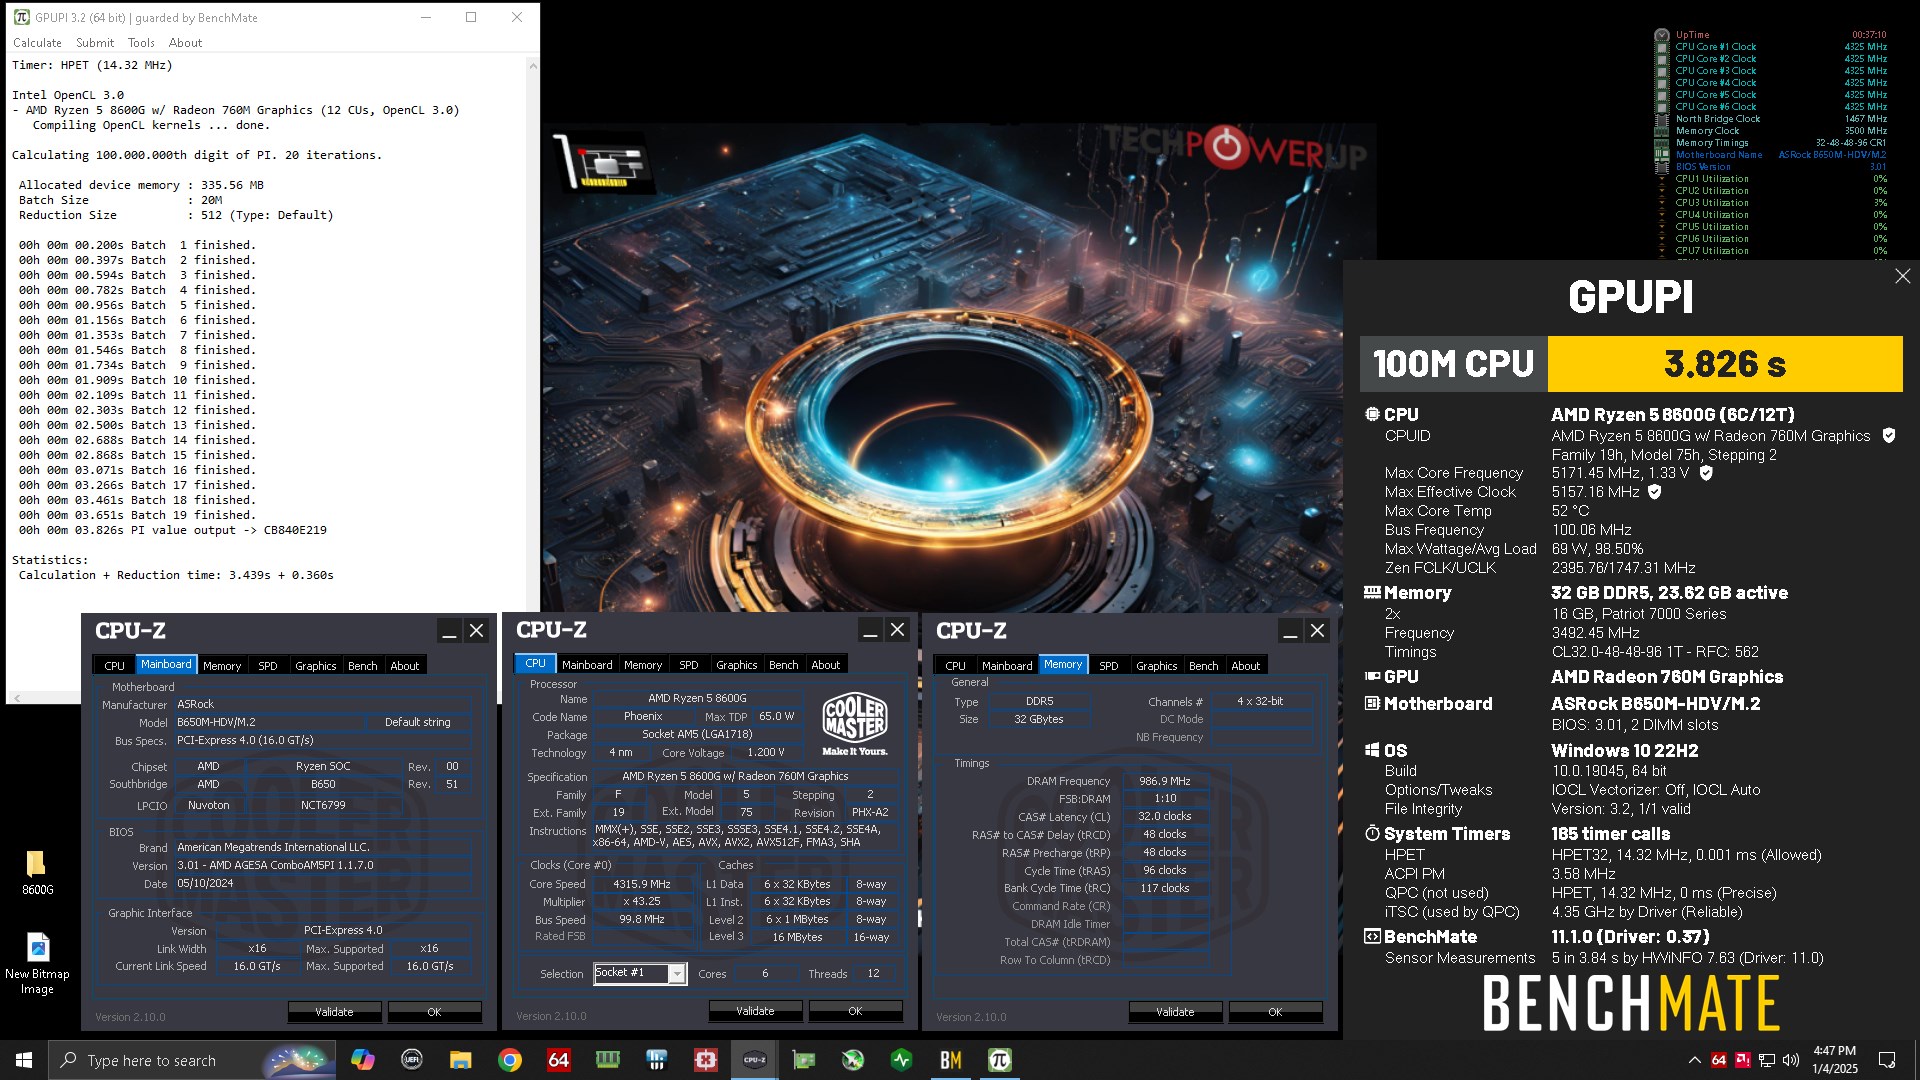Open the green heartbeat monitor taskbar icon

pyautogui.click(x=902, y=1060)
